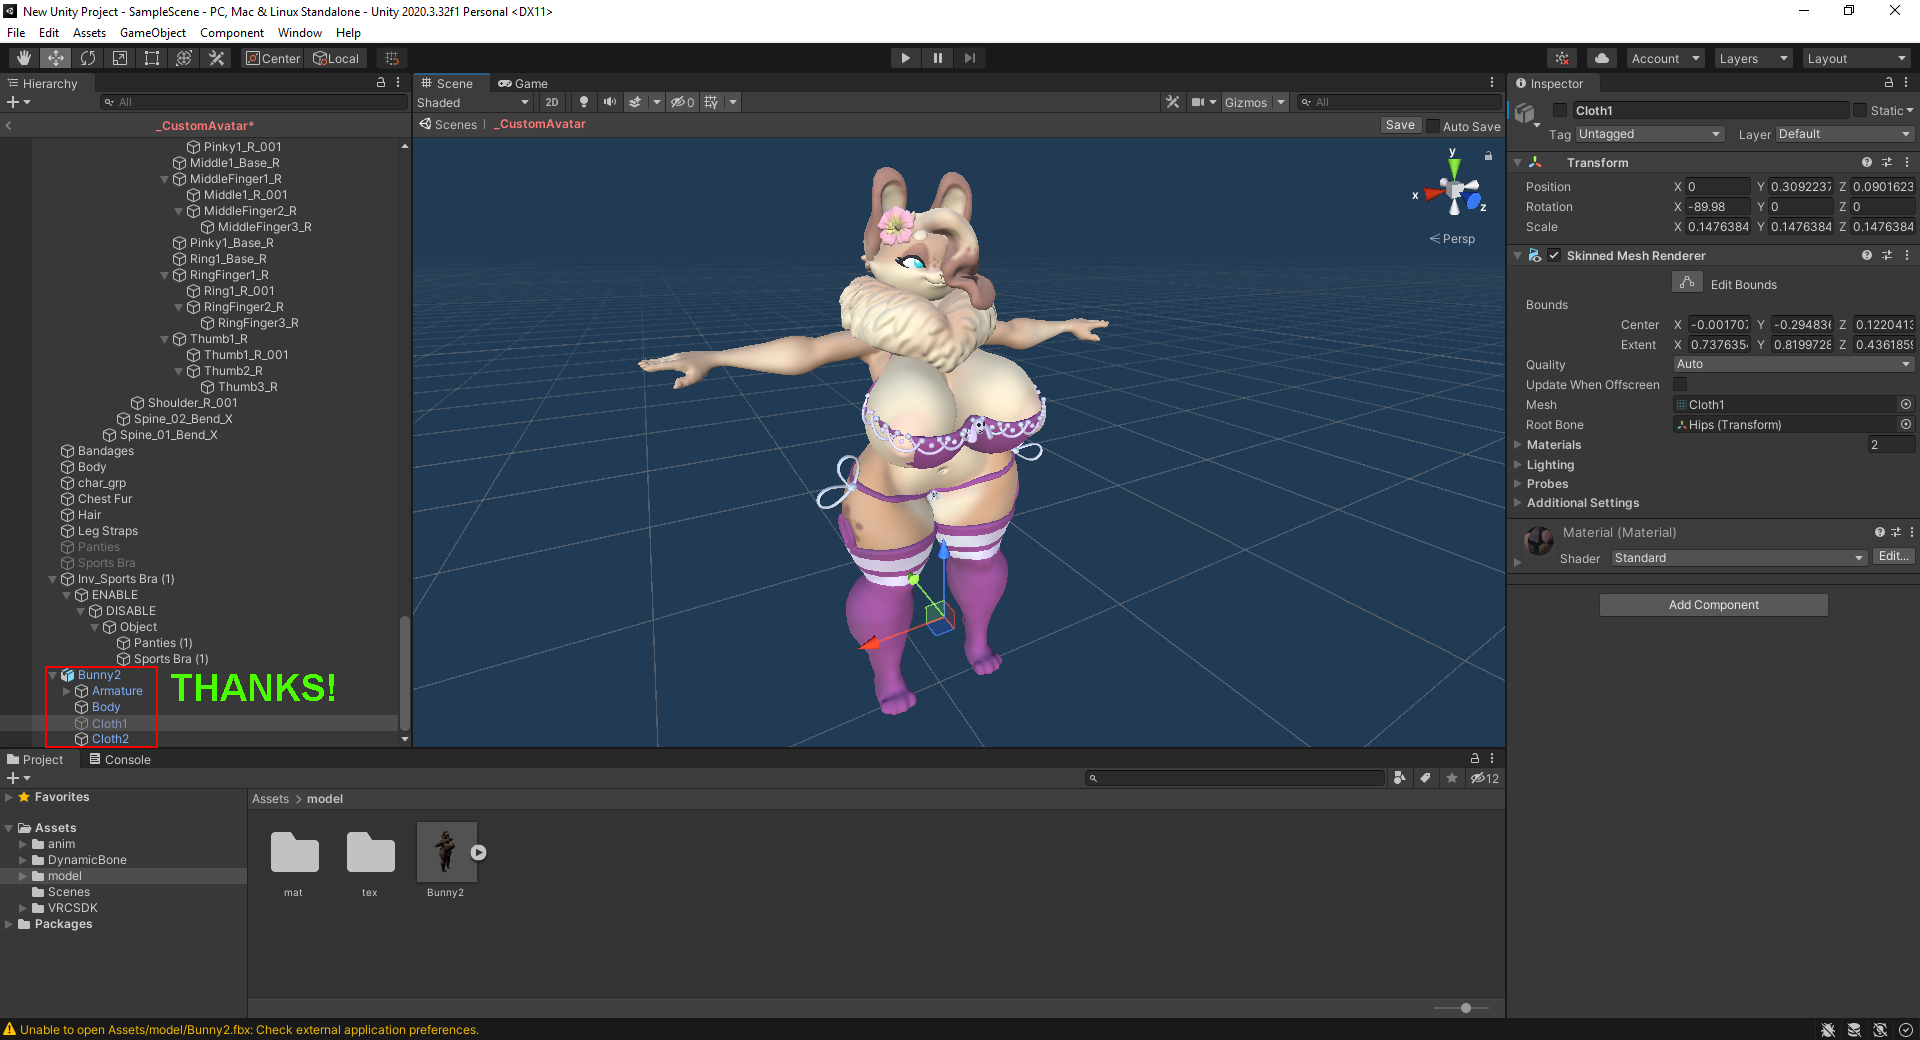This screenshot has width=1920, height=1040.
Task: Click the Add Component button
Action: tap(1713, 604)
